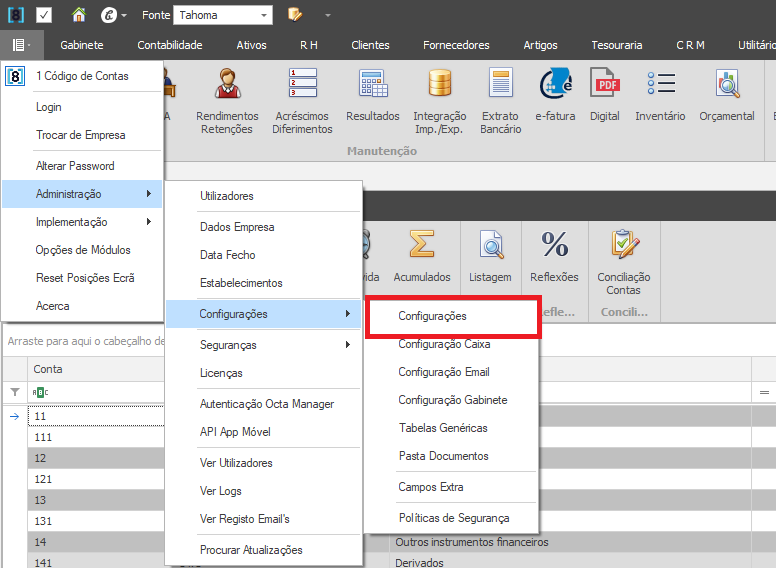Click the home icon in top toolbar
Viewport: 776px width, 568px height.
pyautogui.click(x=79, y=15)
